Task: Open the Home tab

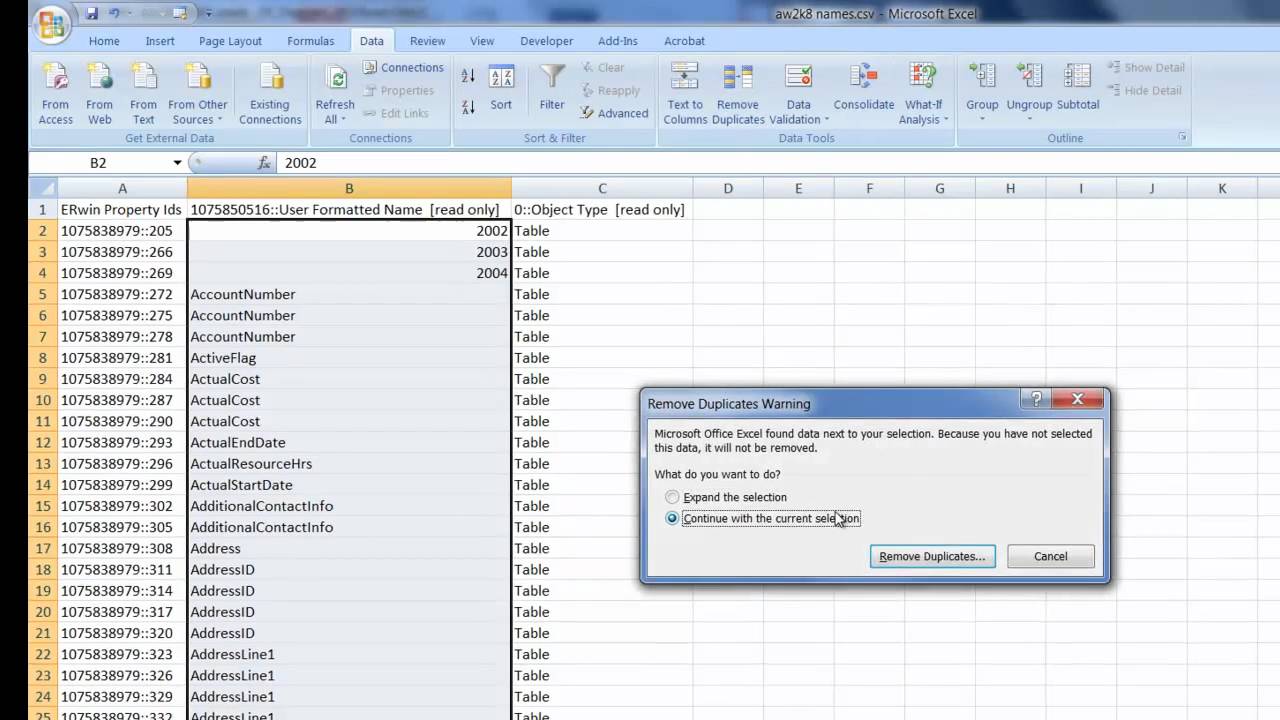Action: 104,41
